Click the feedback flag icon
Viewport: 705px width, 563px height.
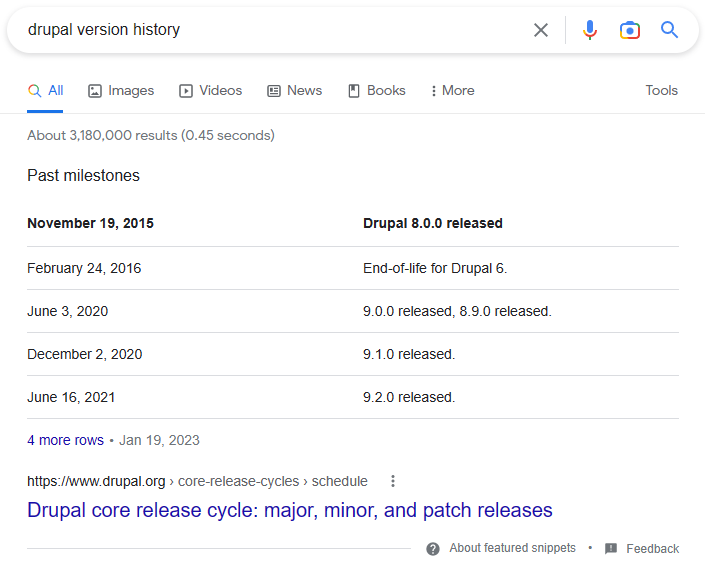click(611, 548)
